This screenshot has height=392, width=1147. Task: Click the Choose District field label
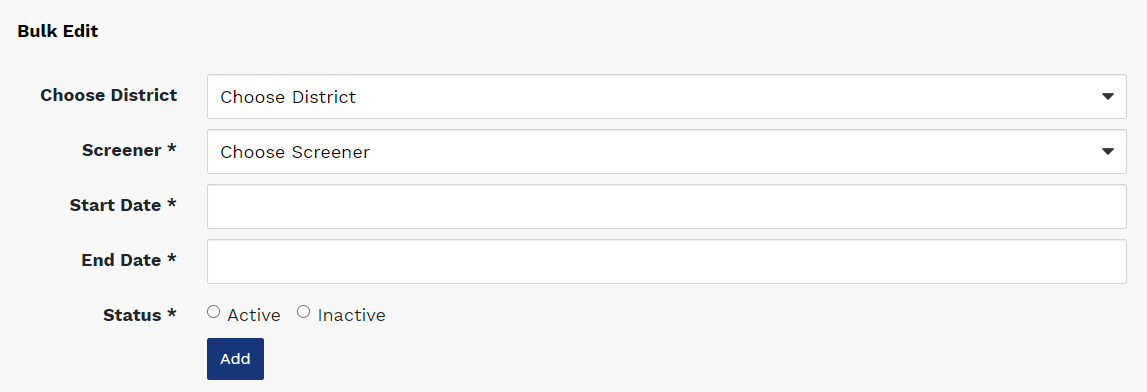pyautogui.click(x=108, y=95)
